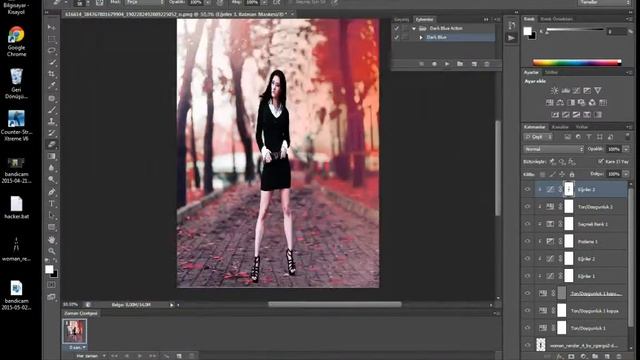Select the Crop tool
This screenshot has width=640, height=360.
(x=51, y=74)
